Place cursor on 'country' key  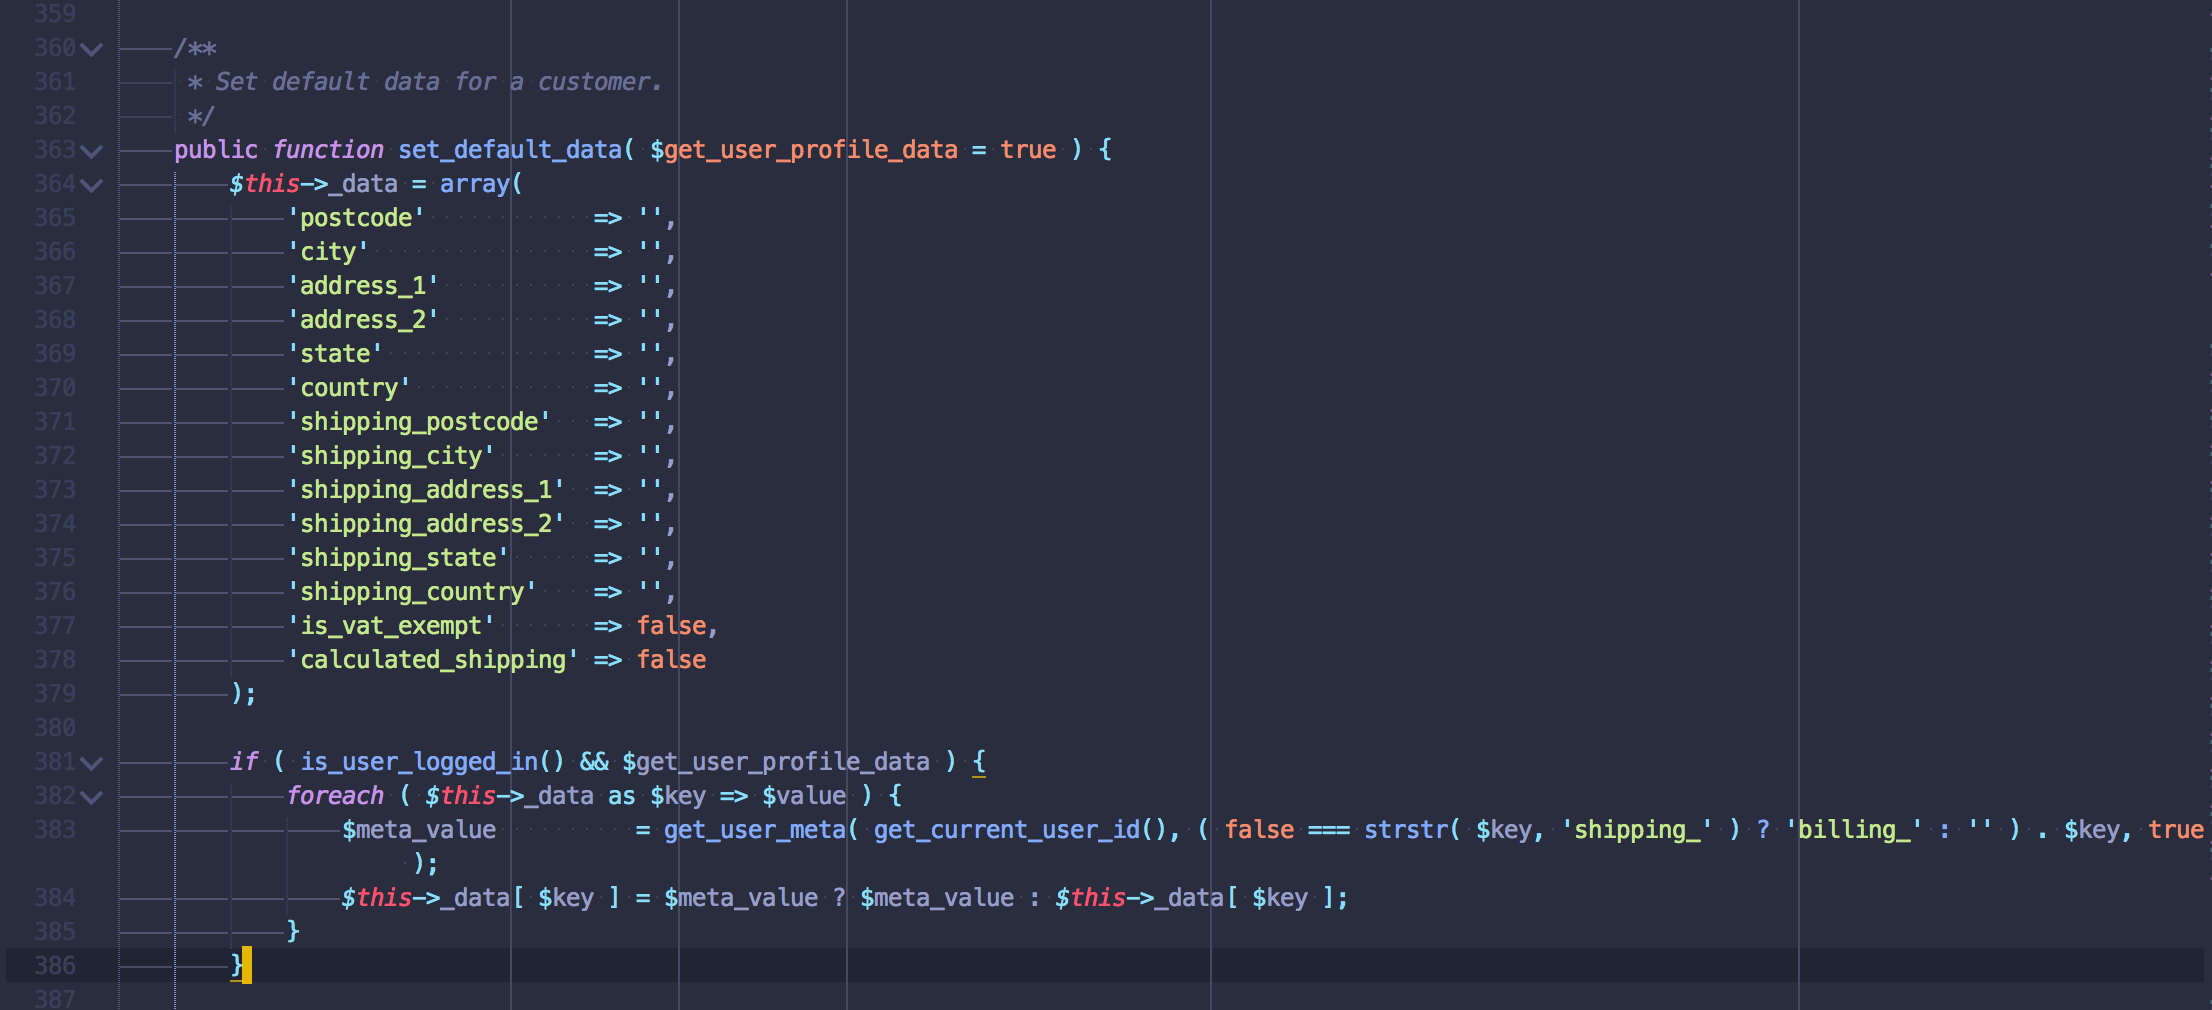tap(349, 388)
